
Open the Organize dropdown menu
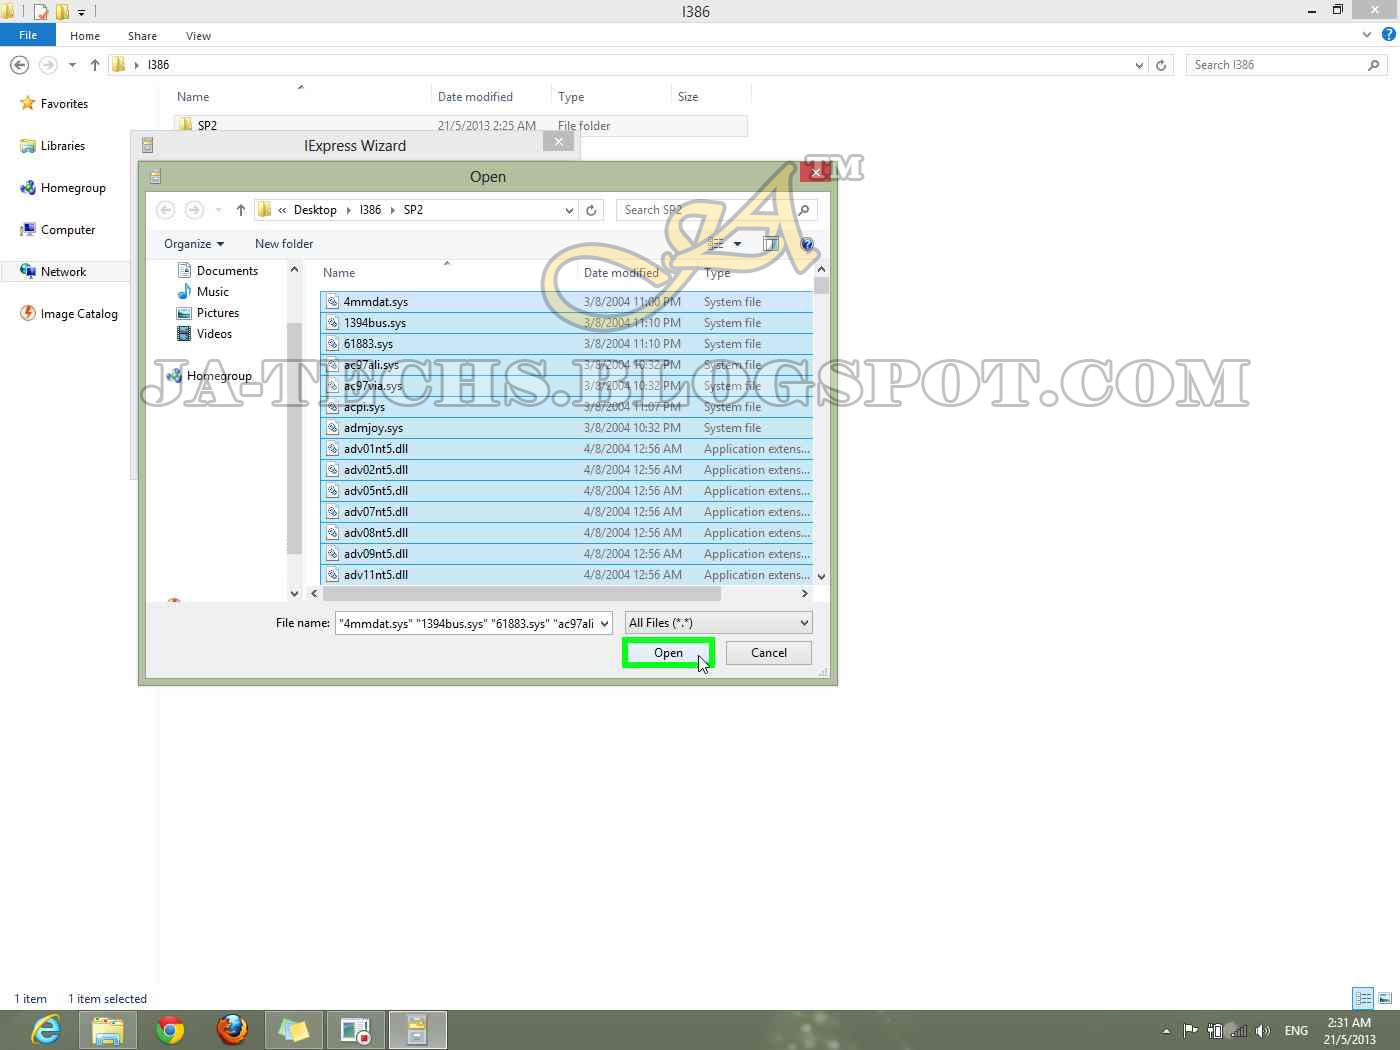click(x=193, y=243)
